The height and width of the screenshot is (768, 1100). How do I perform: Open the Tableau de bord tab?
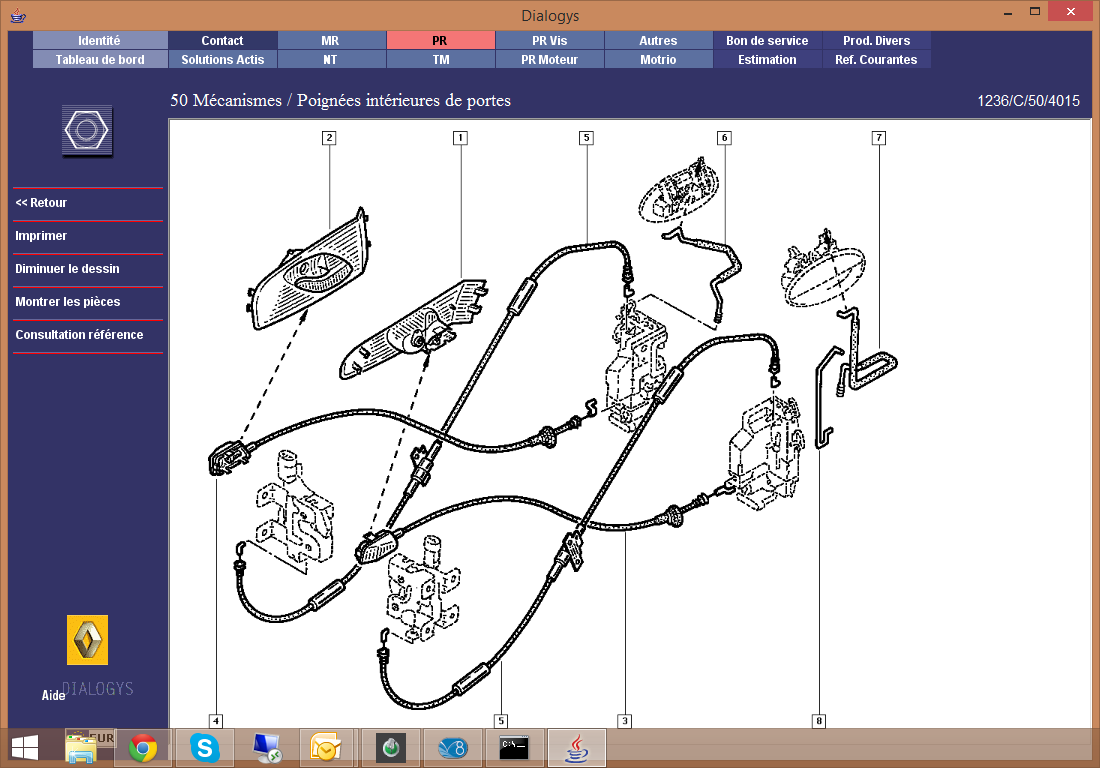pos(100,60)
